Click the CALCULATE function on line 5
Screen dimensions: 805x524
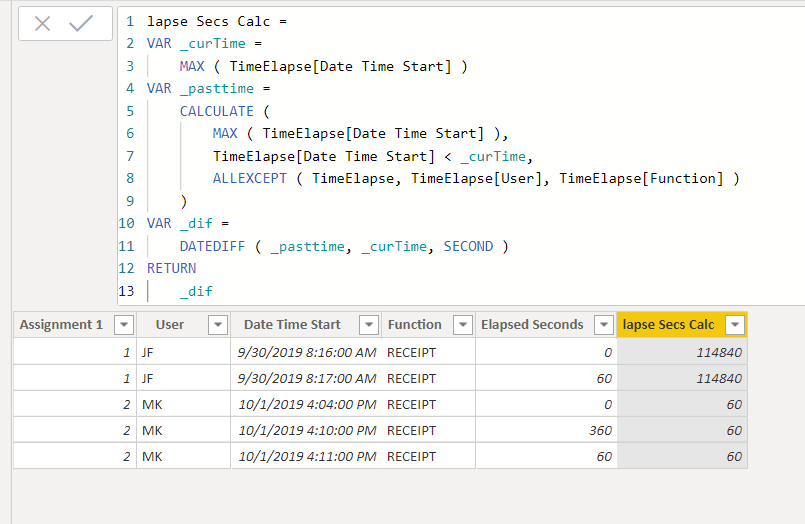tap(216, 111)
